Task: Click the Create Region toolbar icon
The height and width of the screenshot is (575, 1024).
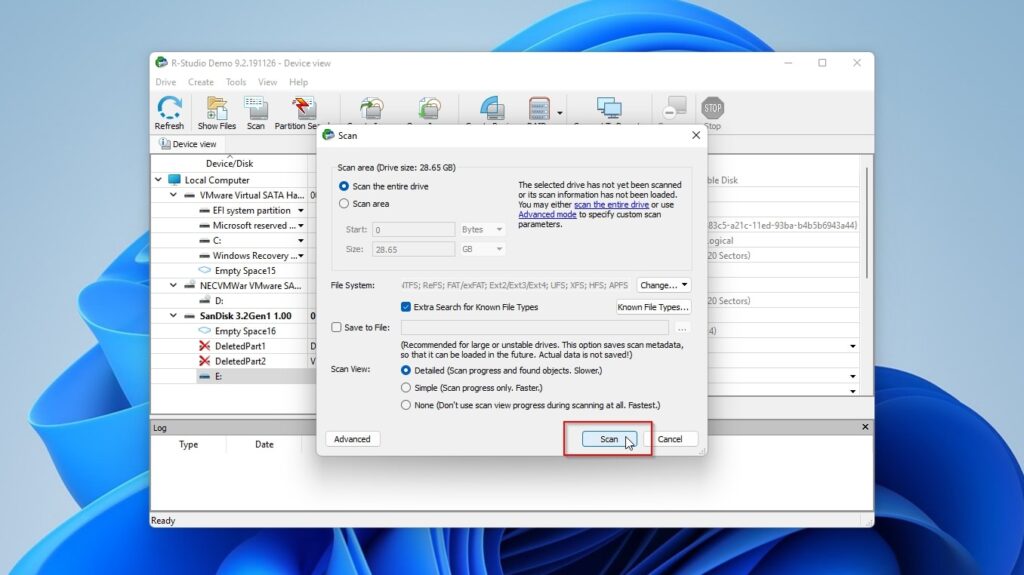Action: click(x=492, y=108)
